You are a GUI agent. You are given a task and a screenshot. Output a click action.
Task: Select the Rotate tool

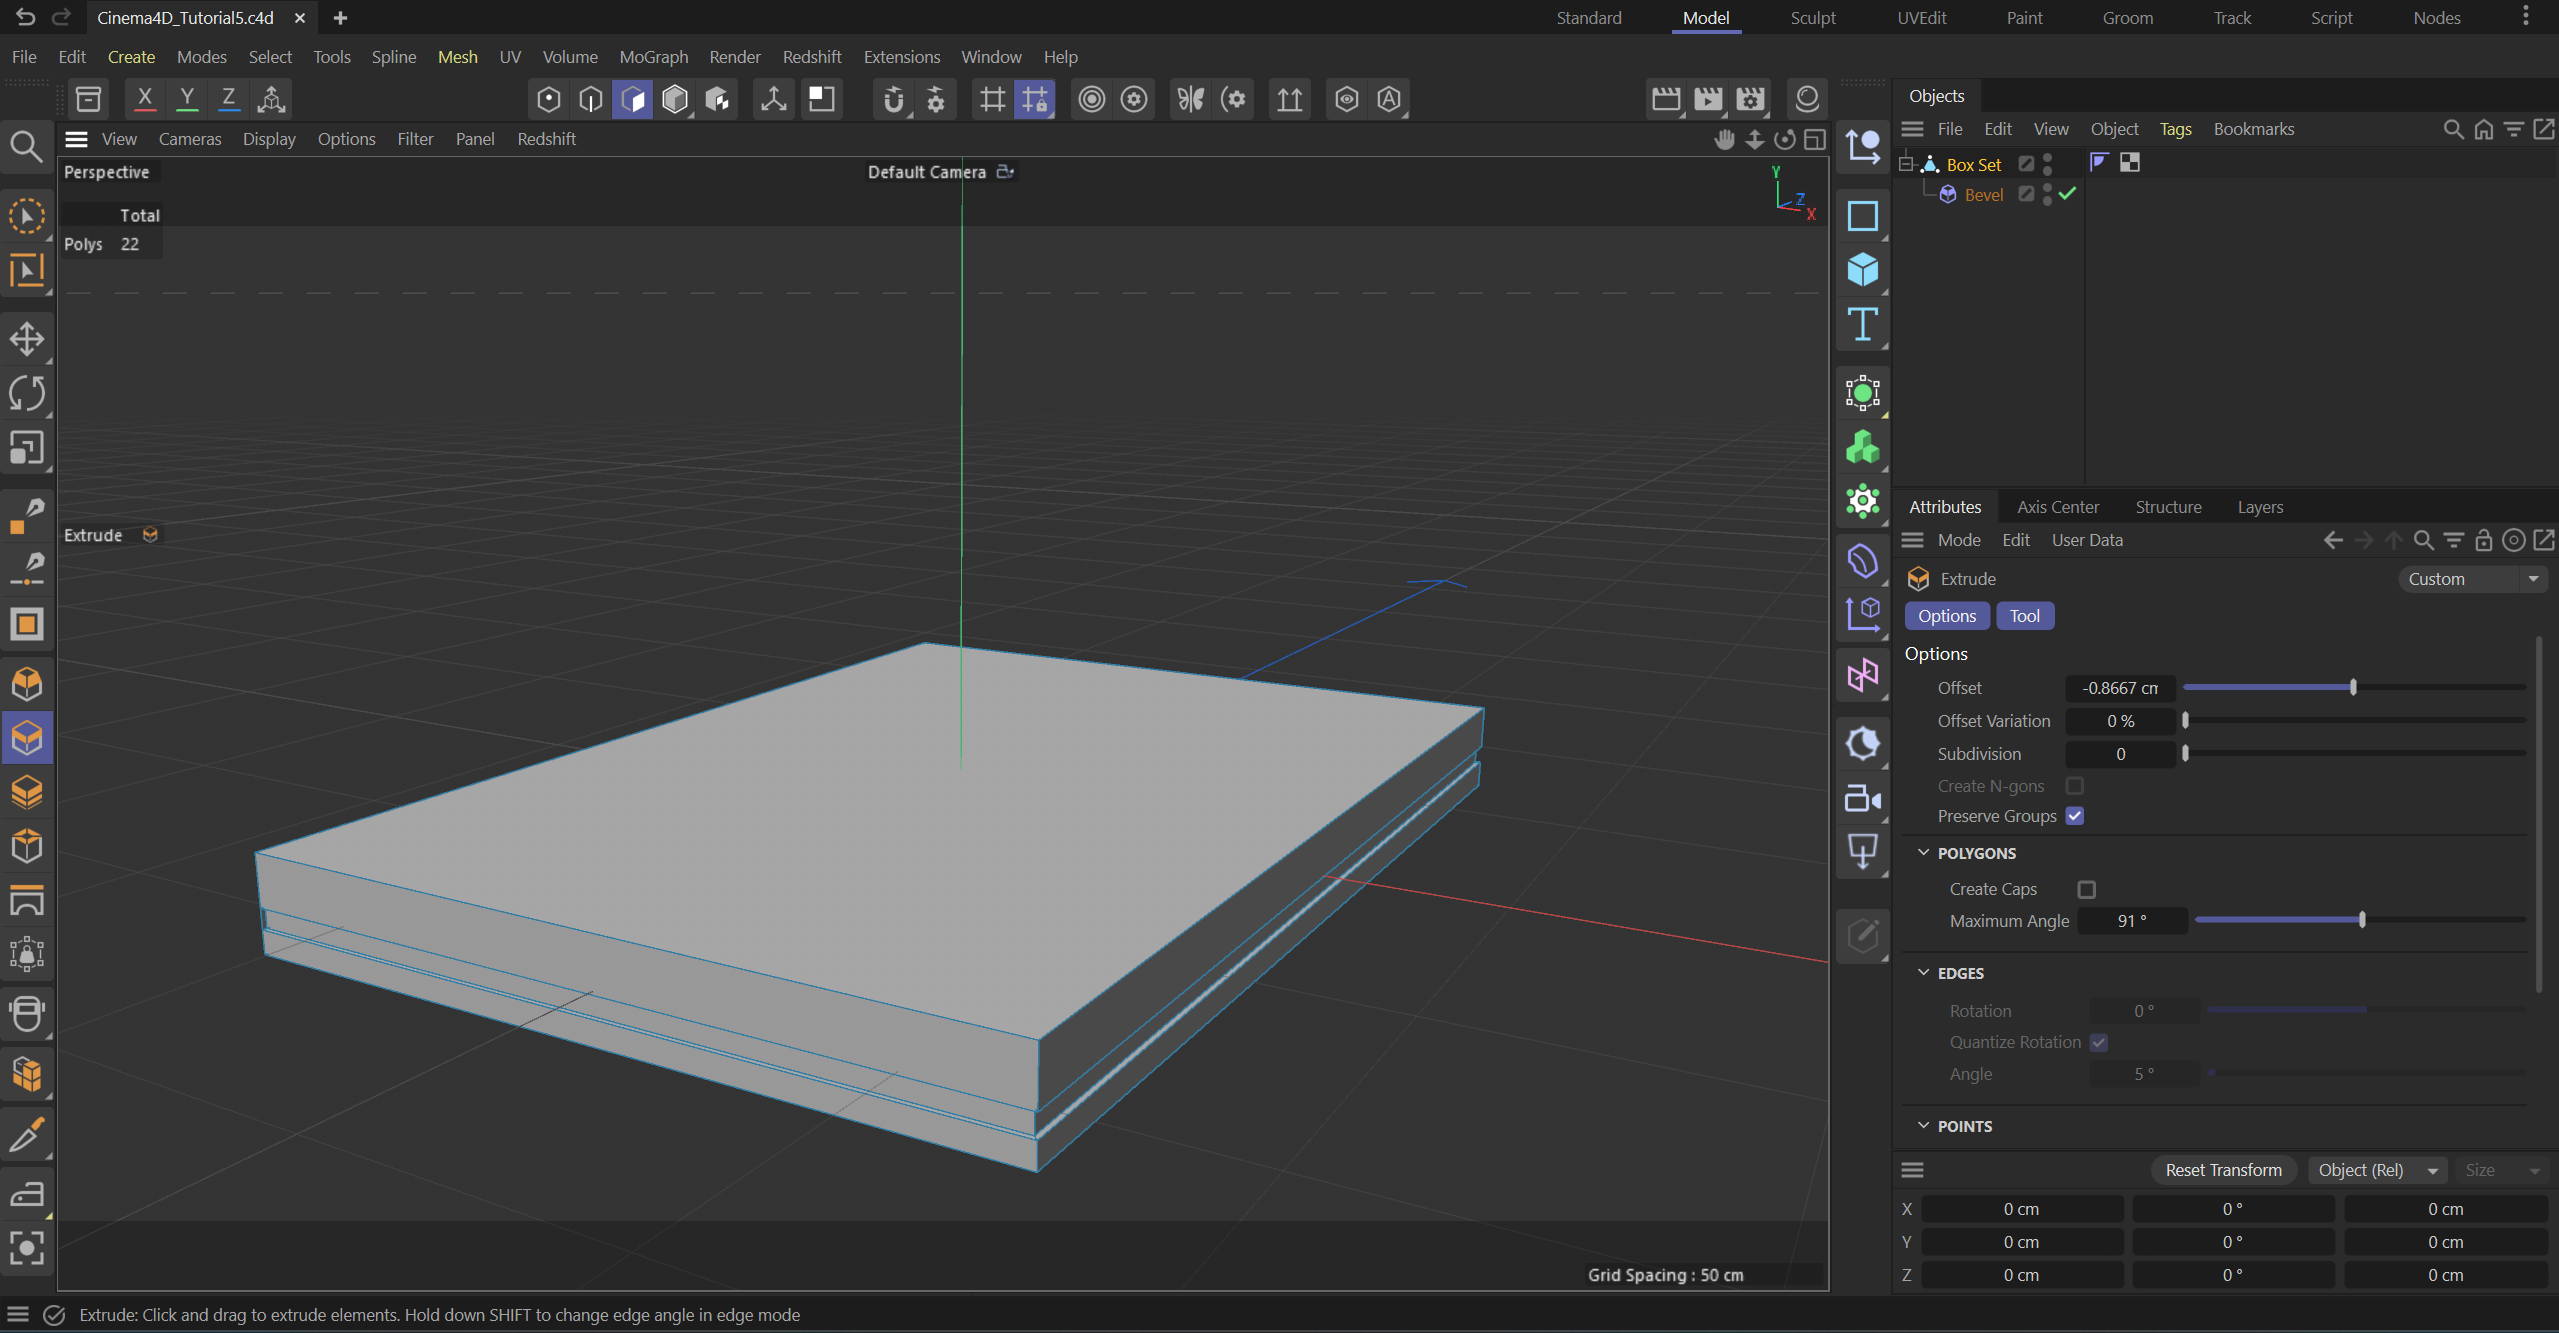tap(26, 393)
